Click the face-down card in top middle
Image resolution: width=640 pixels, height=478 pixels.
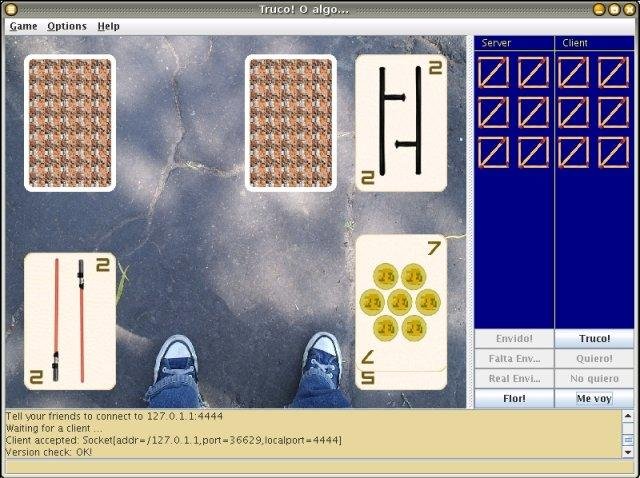pyautogui.click(x=291, y=123)
